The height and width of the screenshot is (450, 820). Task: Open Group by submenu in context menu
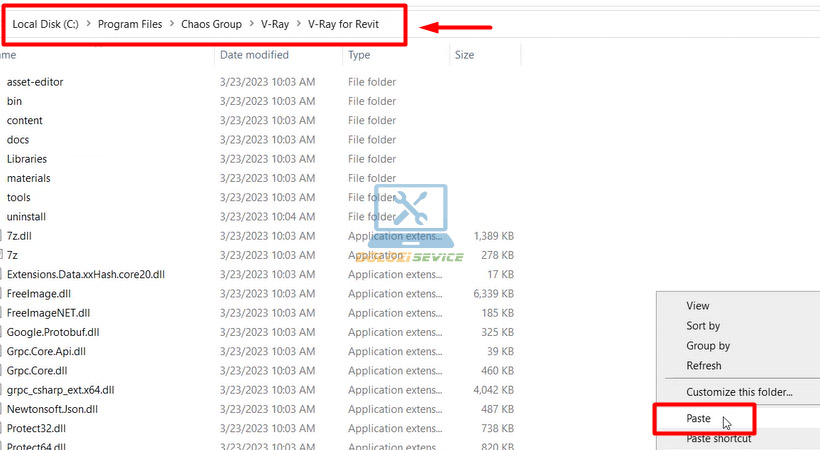[x=708, y=346]
